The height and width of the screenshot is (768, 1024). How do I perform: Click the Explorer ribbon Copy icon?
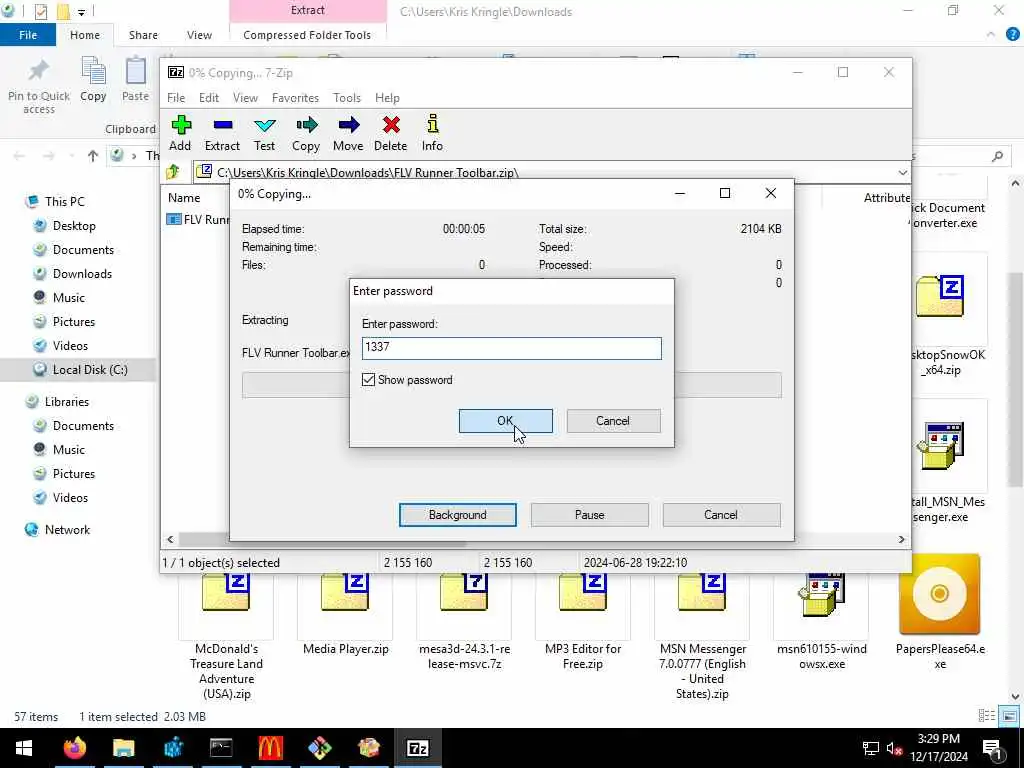(x=93, y=71)
